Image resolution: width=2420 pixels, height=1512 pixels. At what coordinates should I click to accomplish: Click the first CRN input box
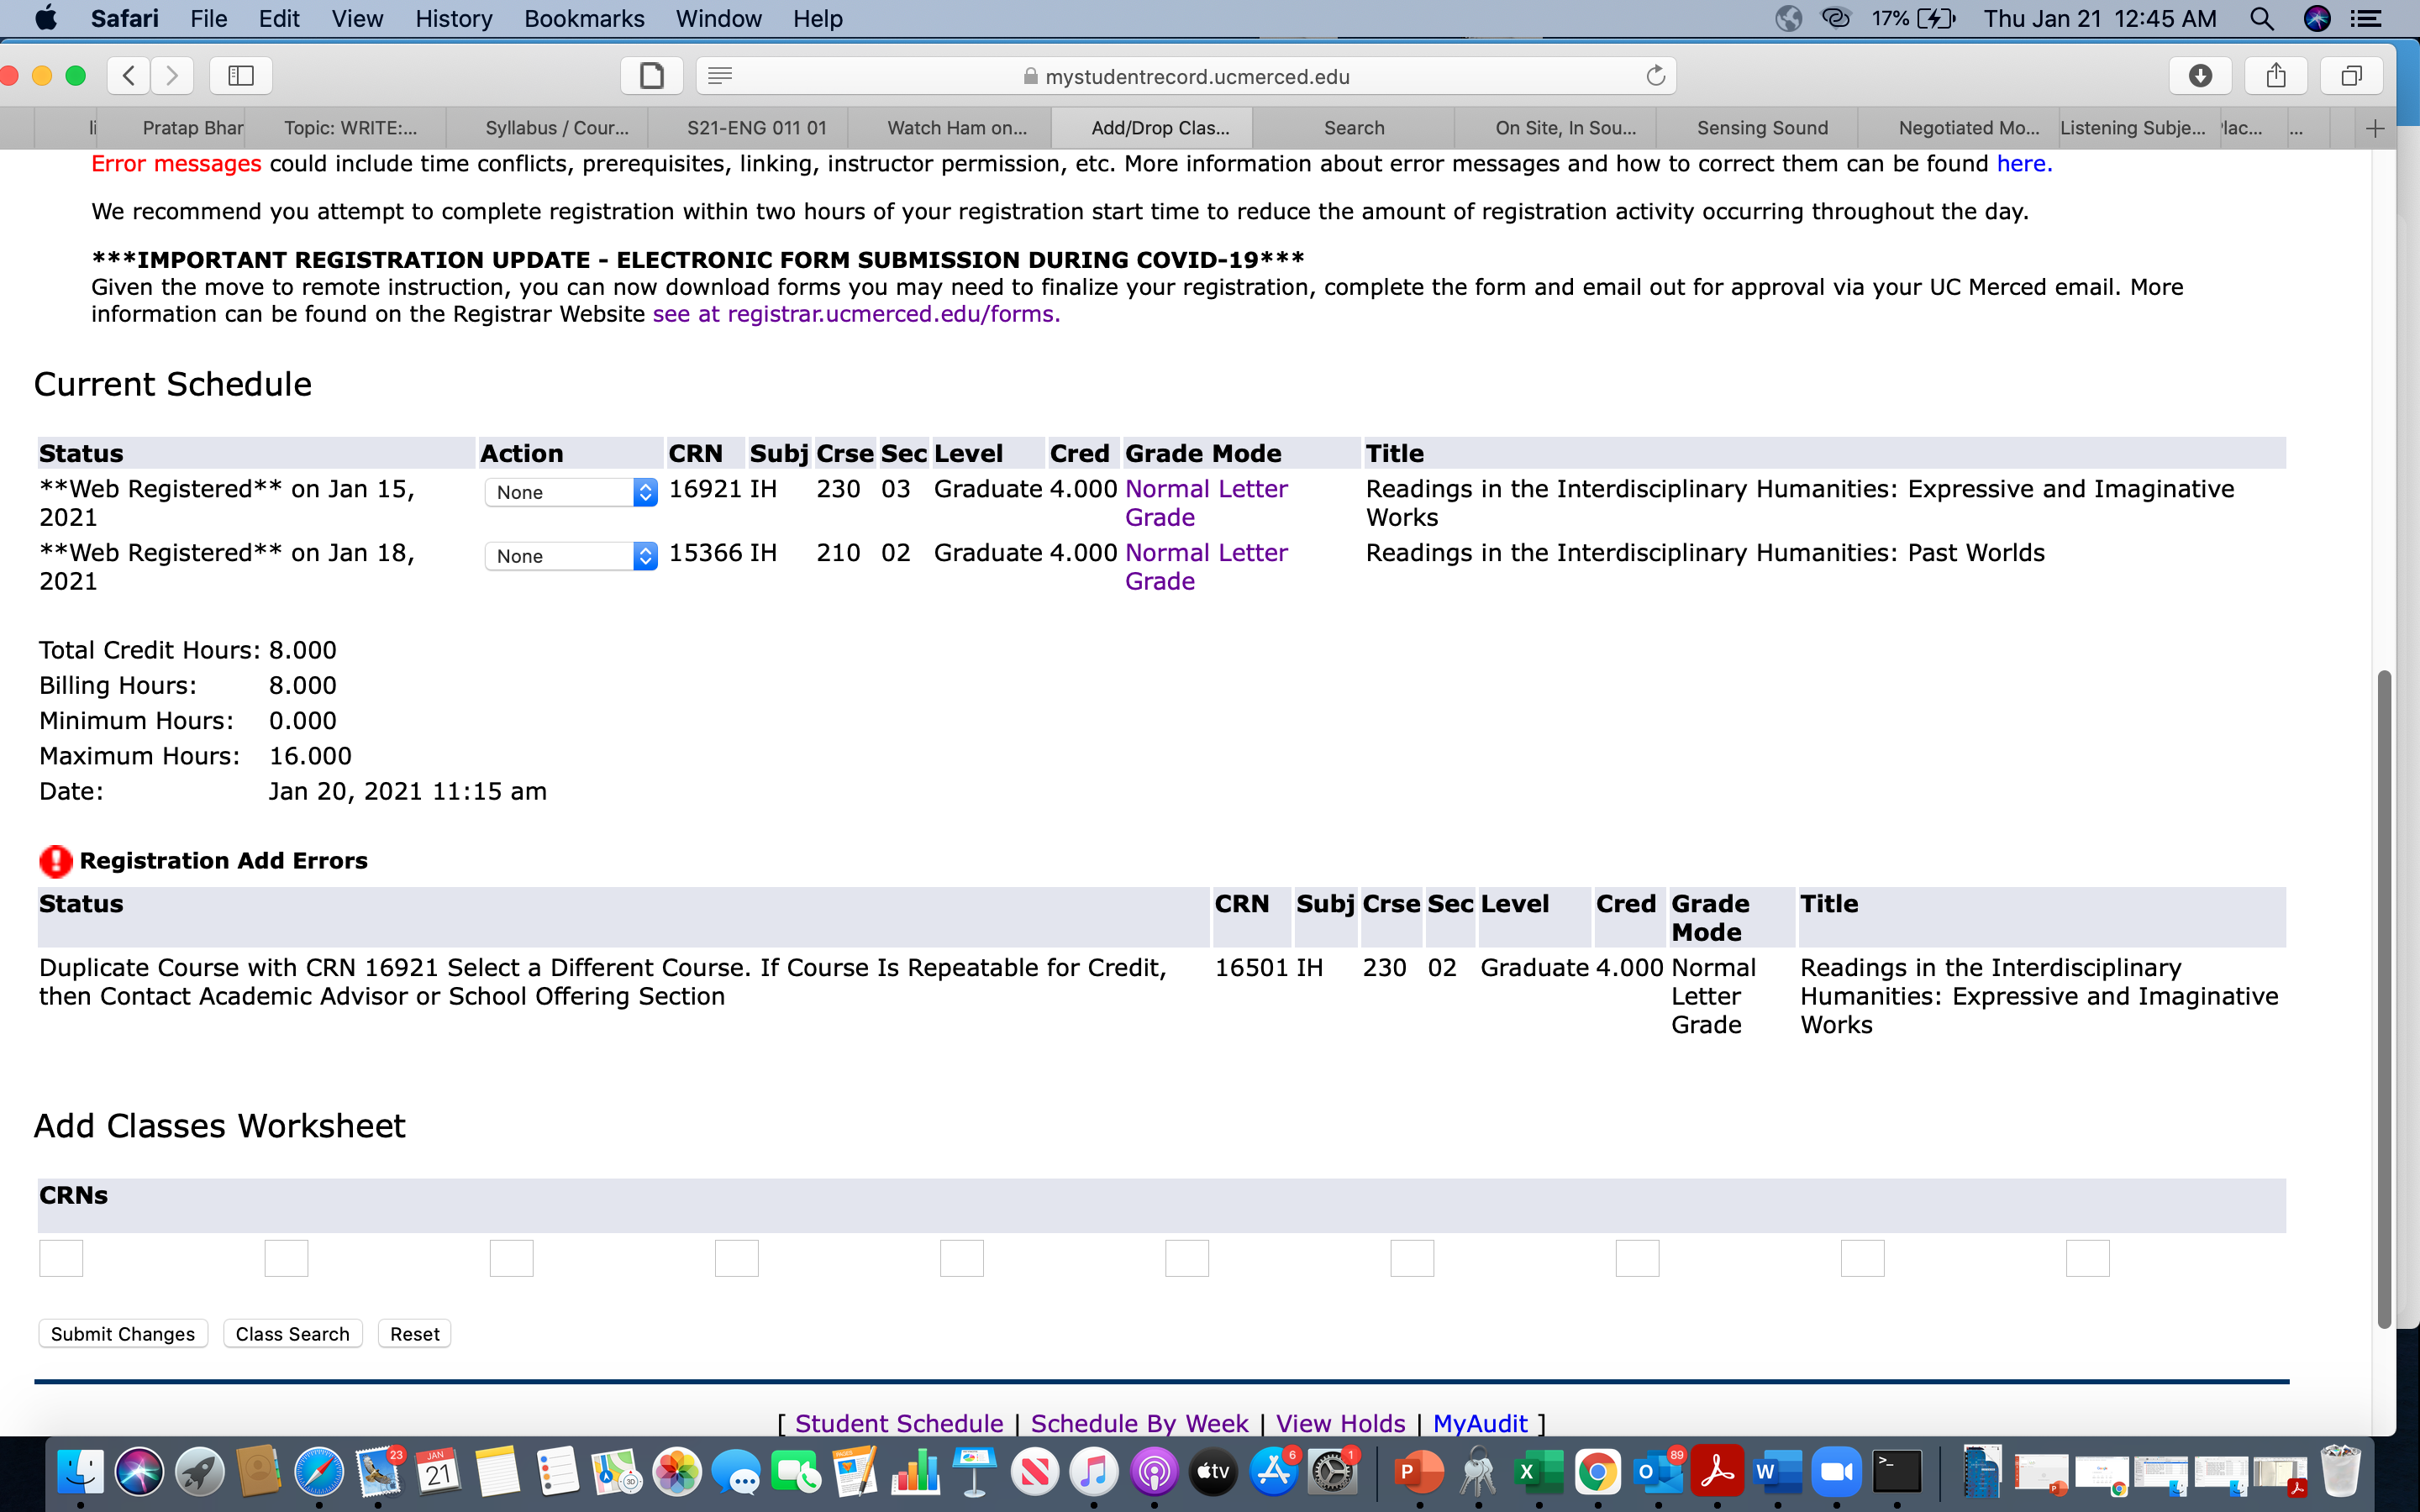pos(61,1258)
